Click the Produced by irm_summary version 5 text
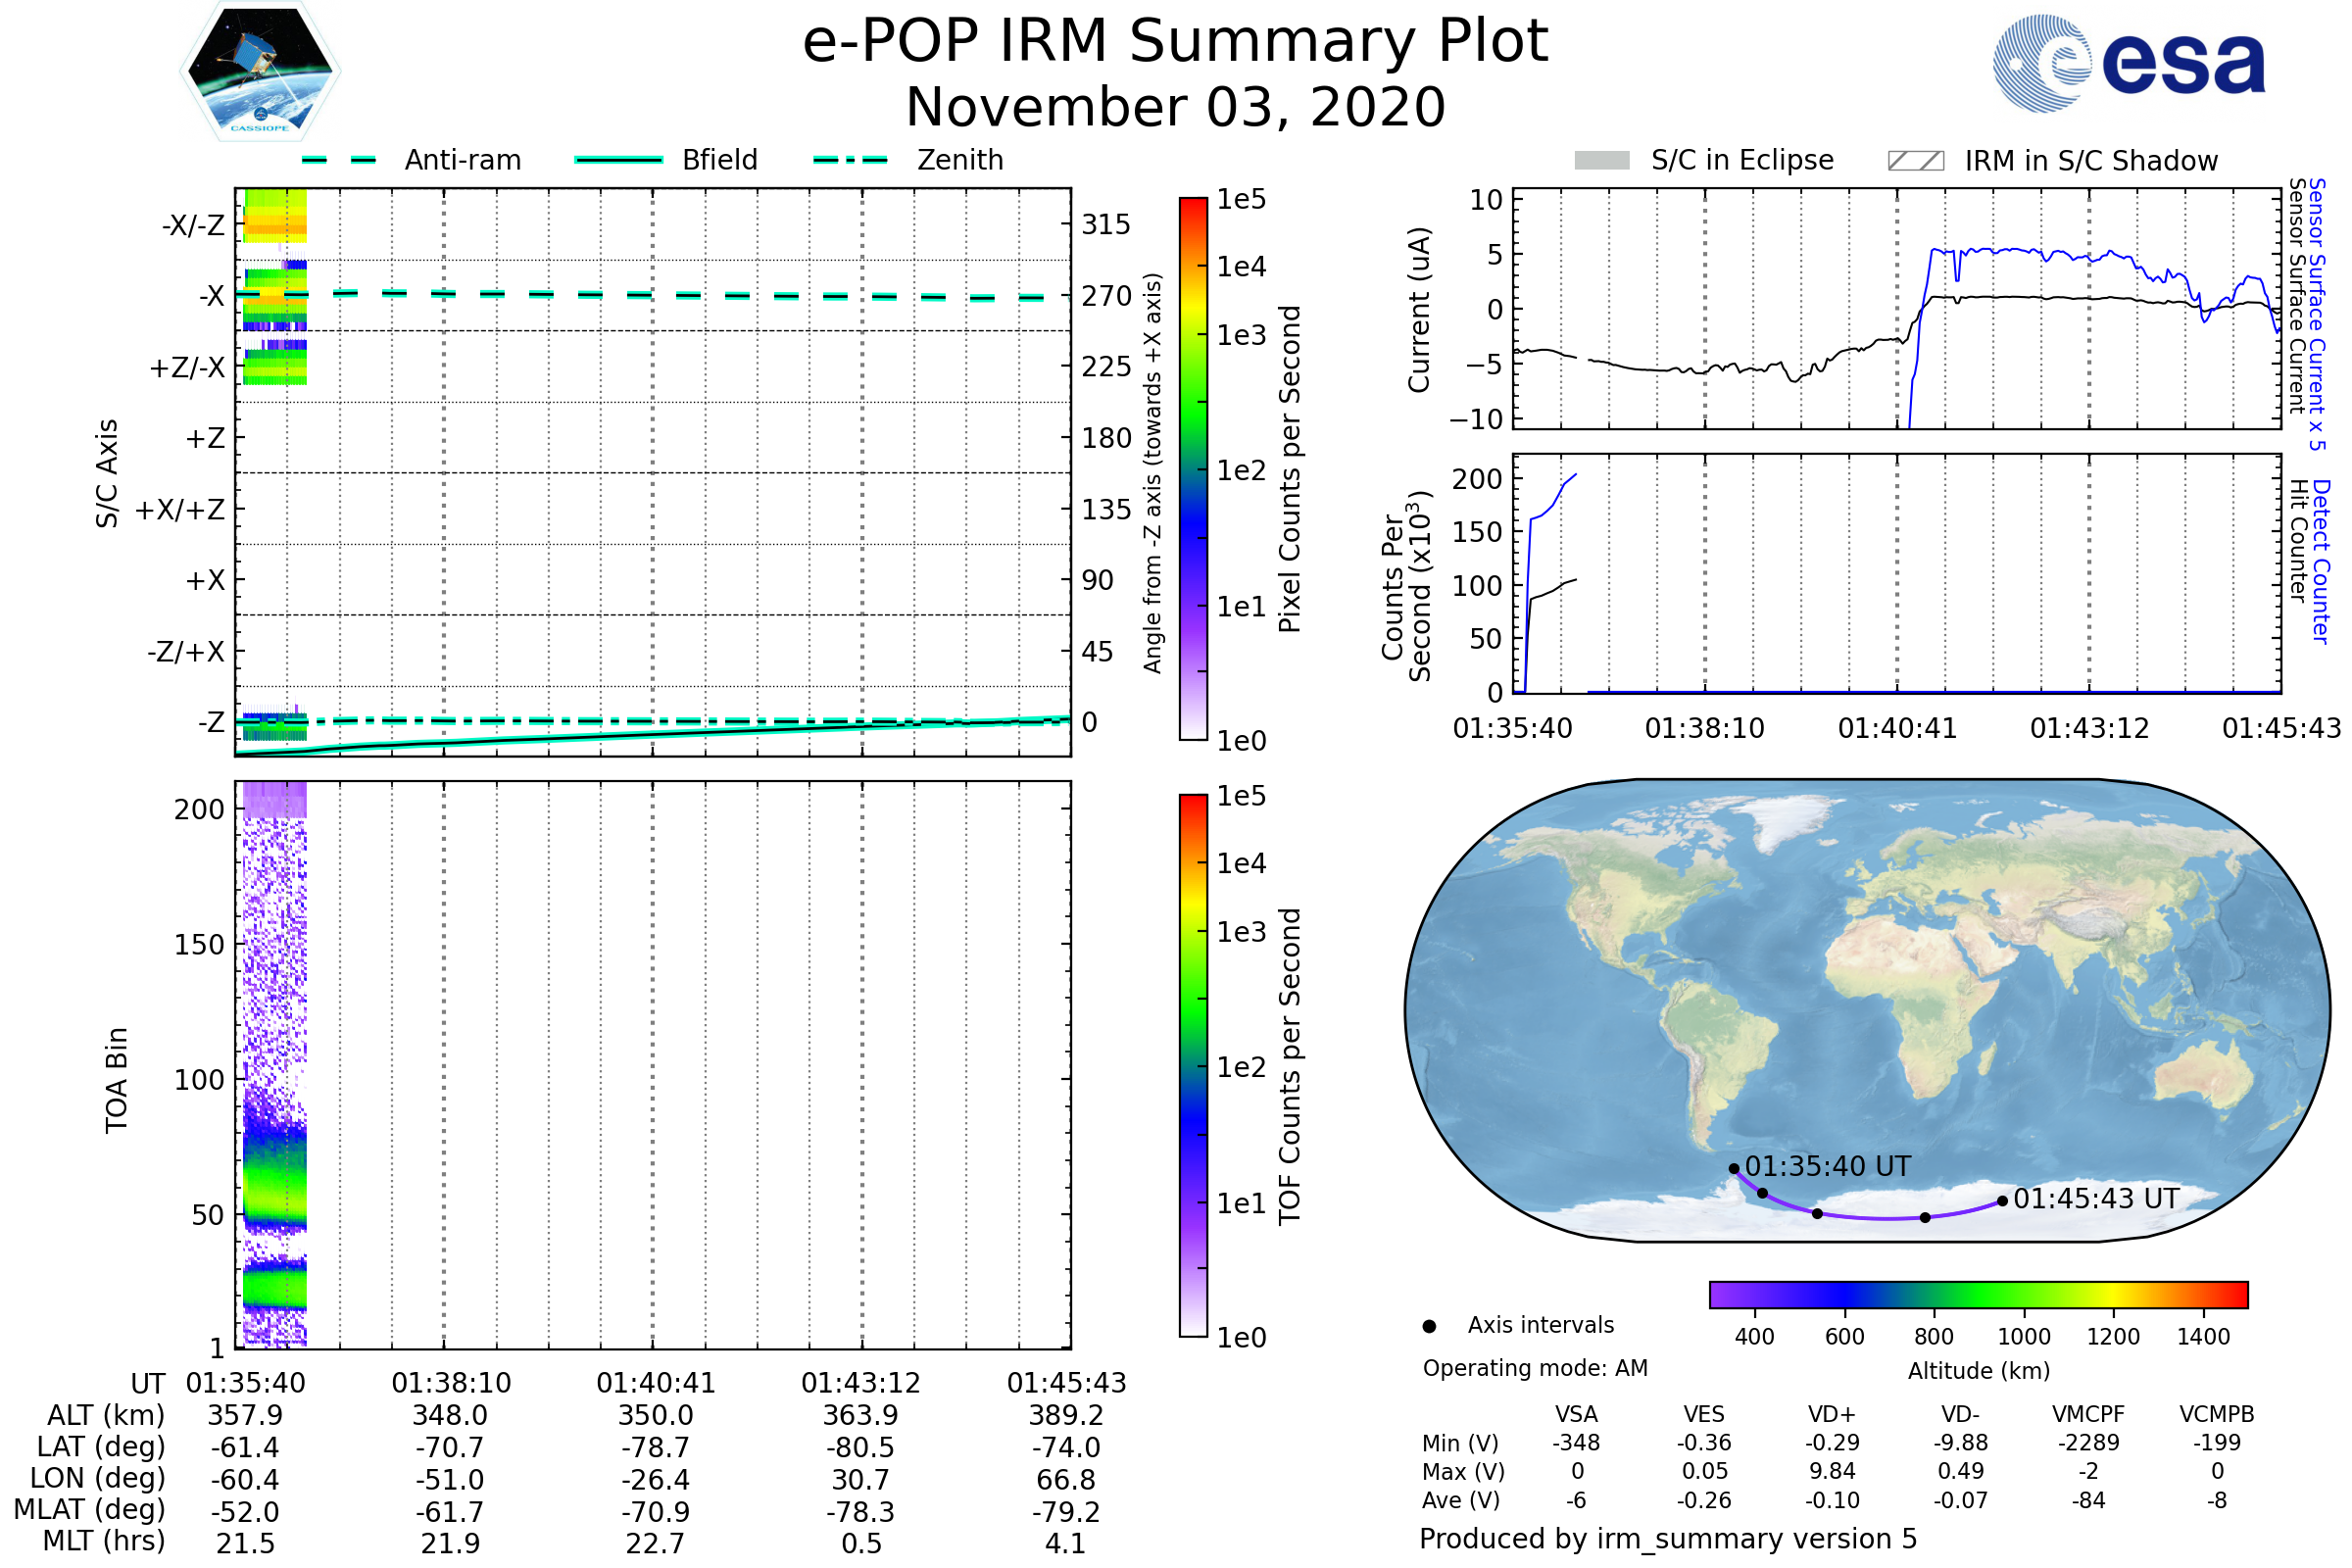2352x1568 pixels. (1667, 1539)
